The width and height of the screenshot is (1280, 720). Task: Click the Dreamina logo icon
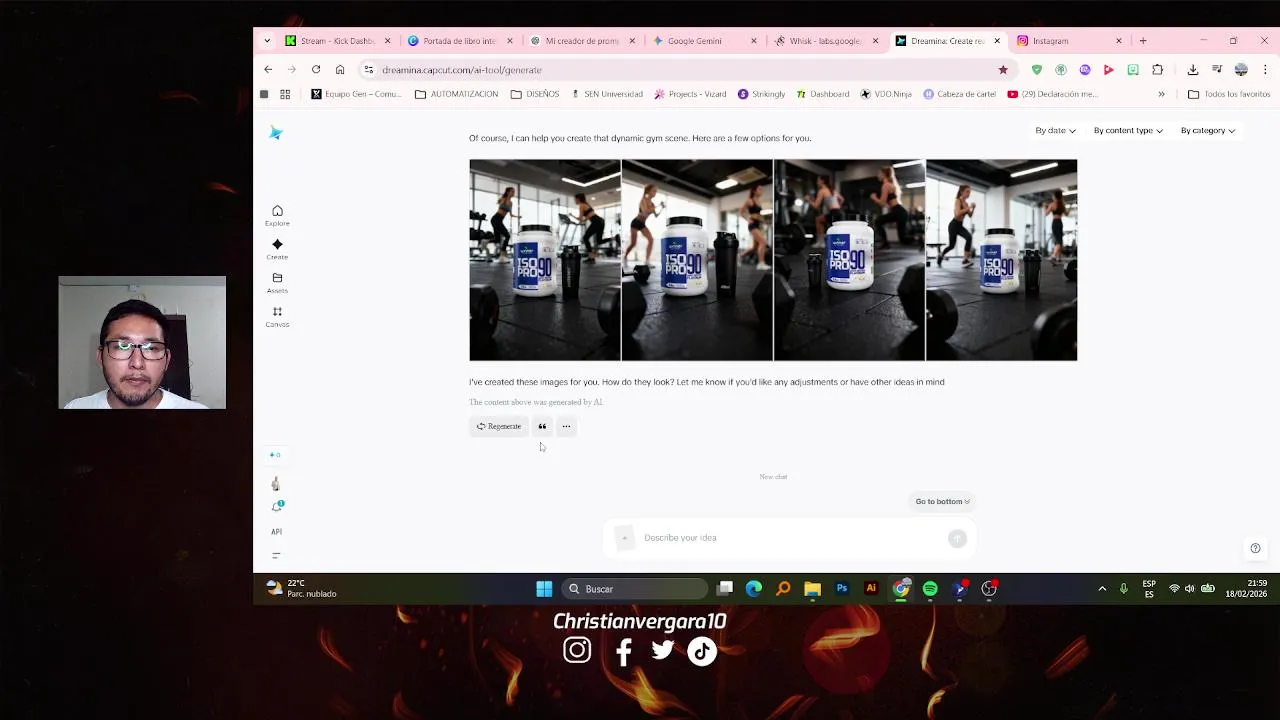pyautogui.click(x=276, y=133)
